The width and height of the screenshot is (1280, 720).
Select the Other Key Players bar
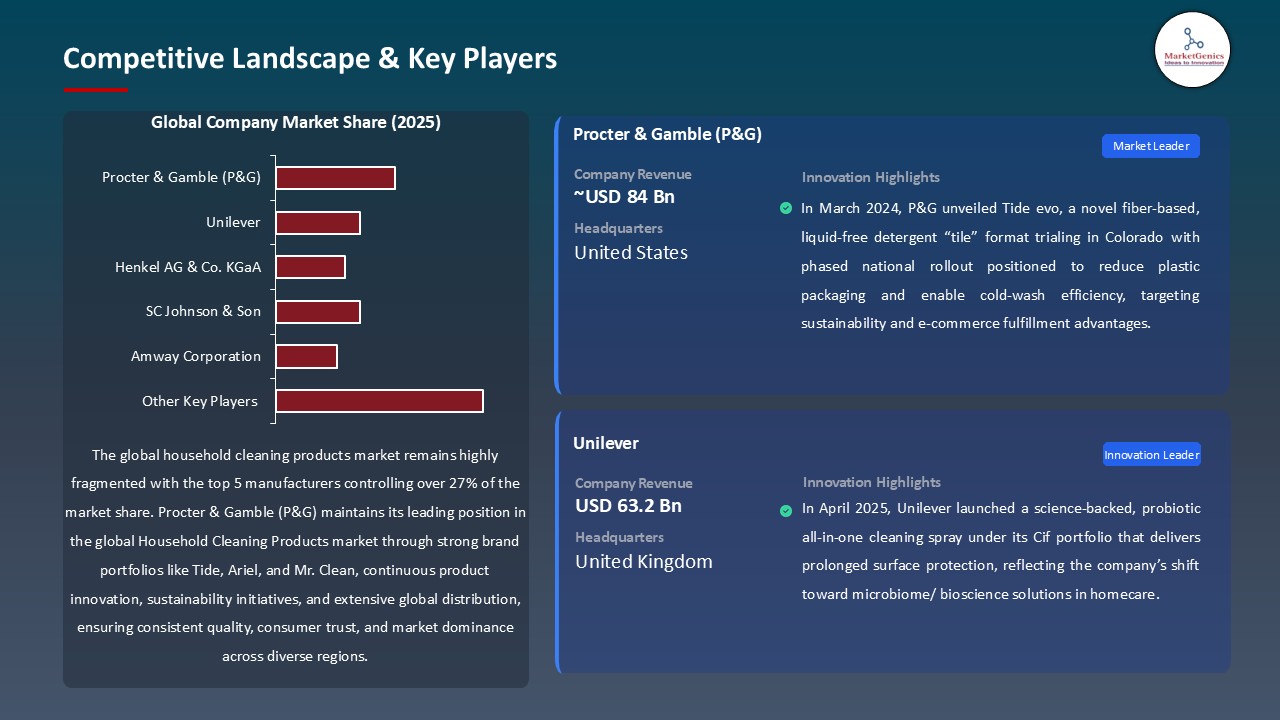[379, 400]
